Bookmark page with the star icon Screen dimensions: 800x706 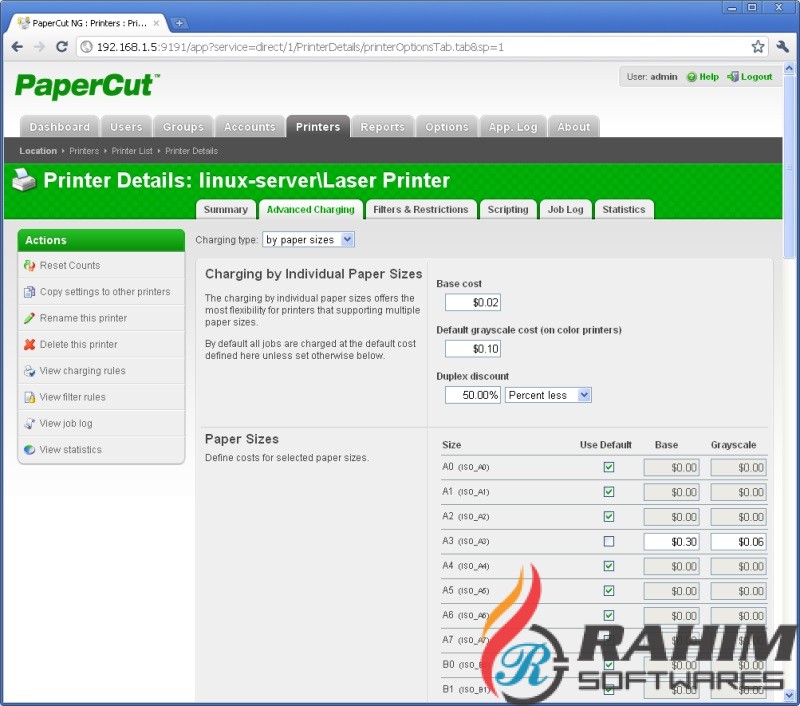(758, 47)
